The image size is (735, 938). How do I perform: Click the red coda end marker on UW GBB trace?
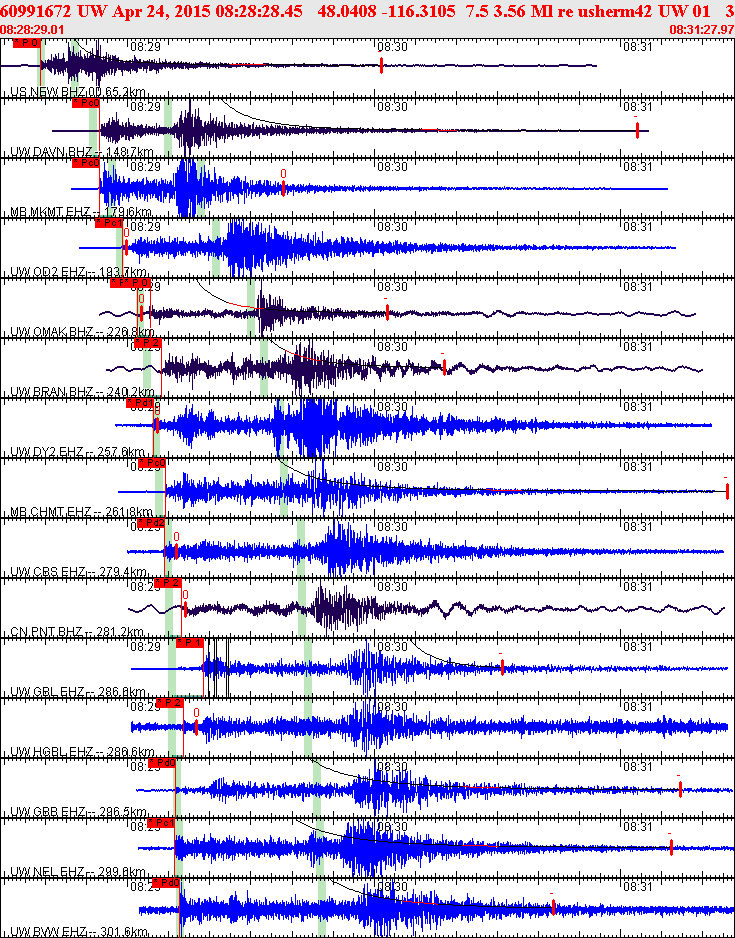click(681, 789)
